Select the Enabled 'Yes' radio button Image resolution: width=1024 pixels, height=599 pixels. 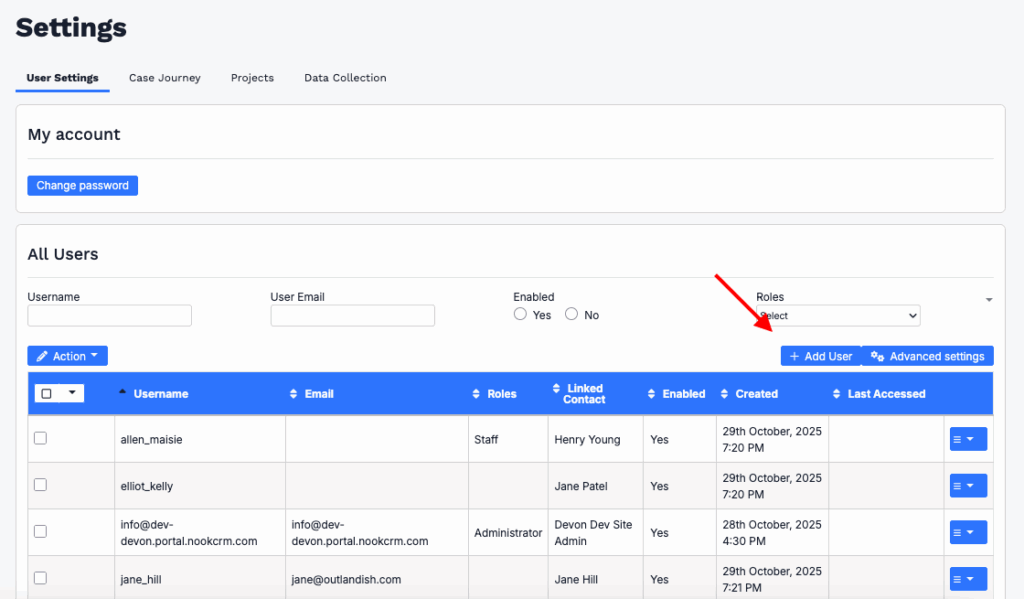pos(520,314)
